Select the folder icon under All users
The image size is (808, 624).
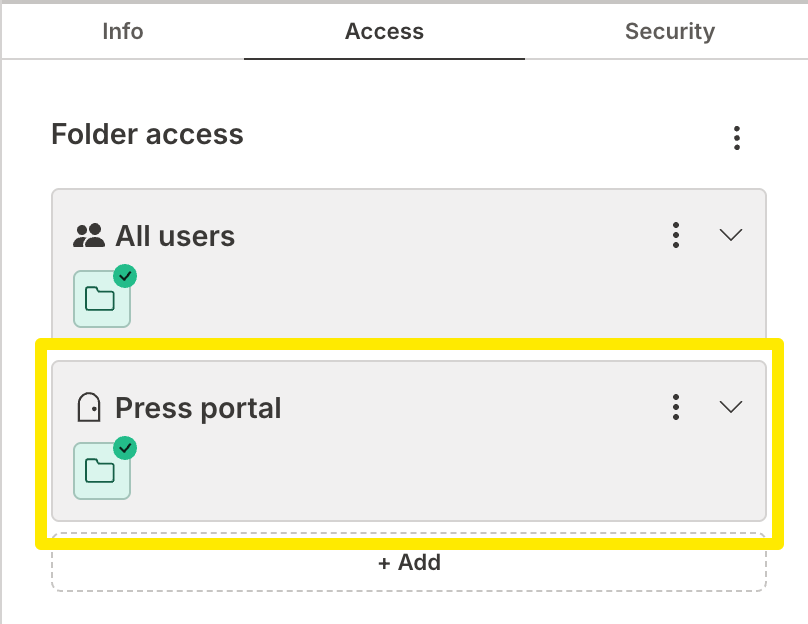coord(101,298)
